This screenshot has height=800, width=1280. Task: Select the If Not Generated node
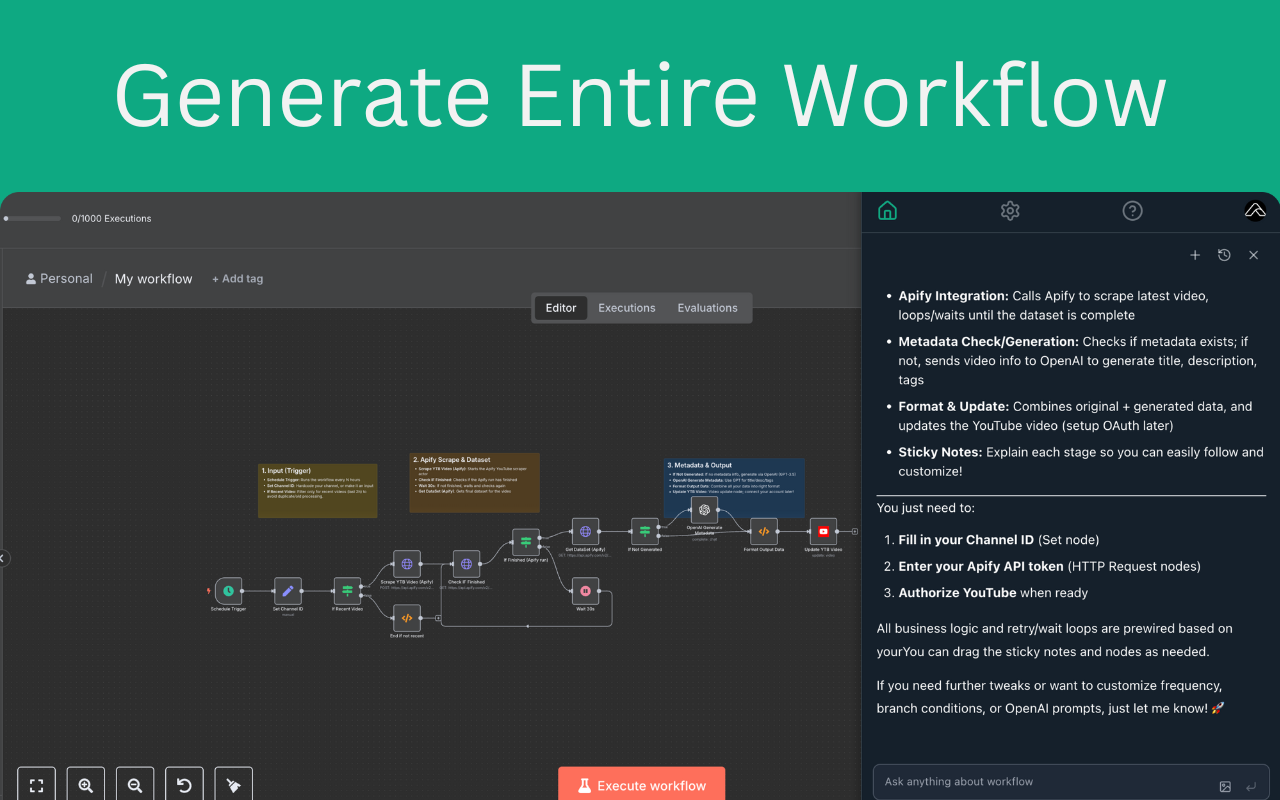click(x=645, y=532)
